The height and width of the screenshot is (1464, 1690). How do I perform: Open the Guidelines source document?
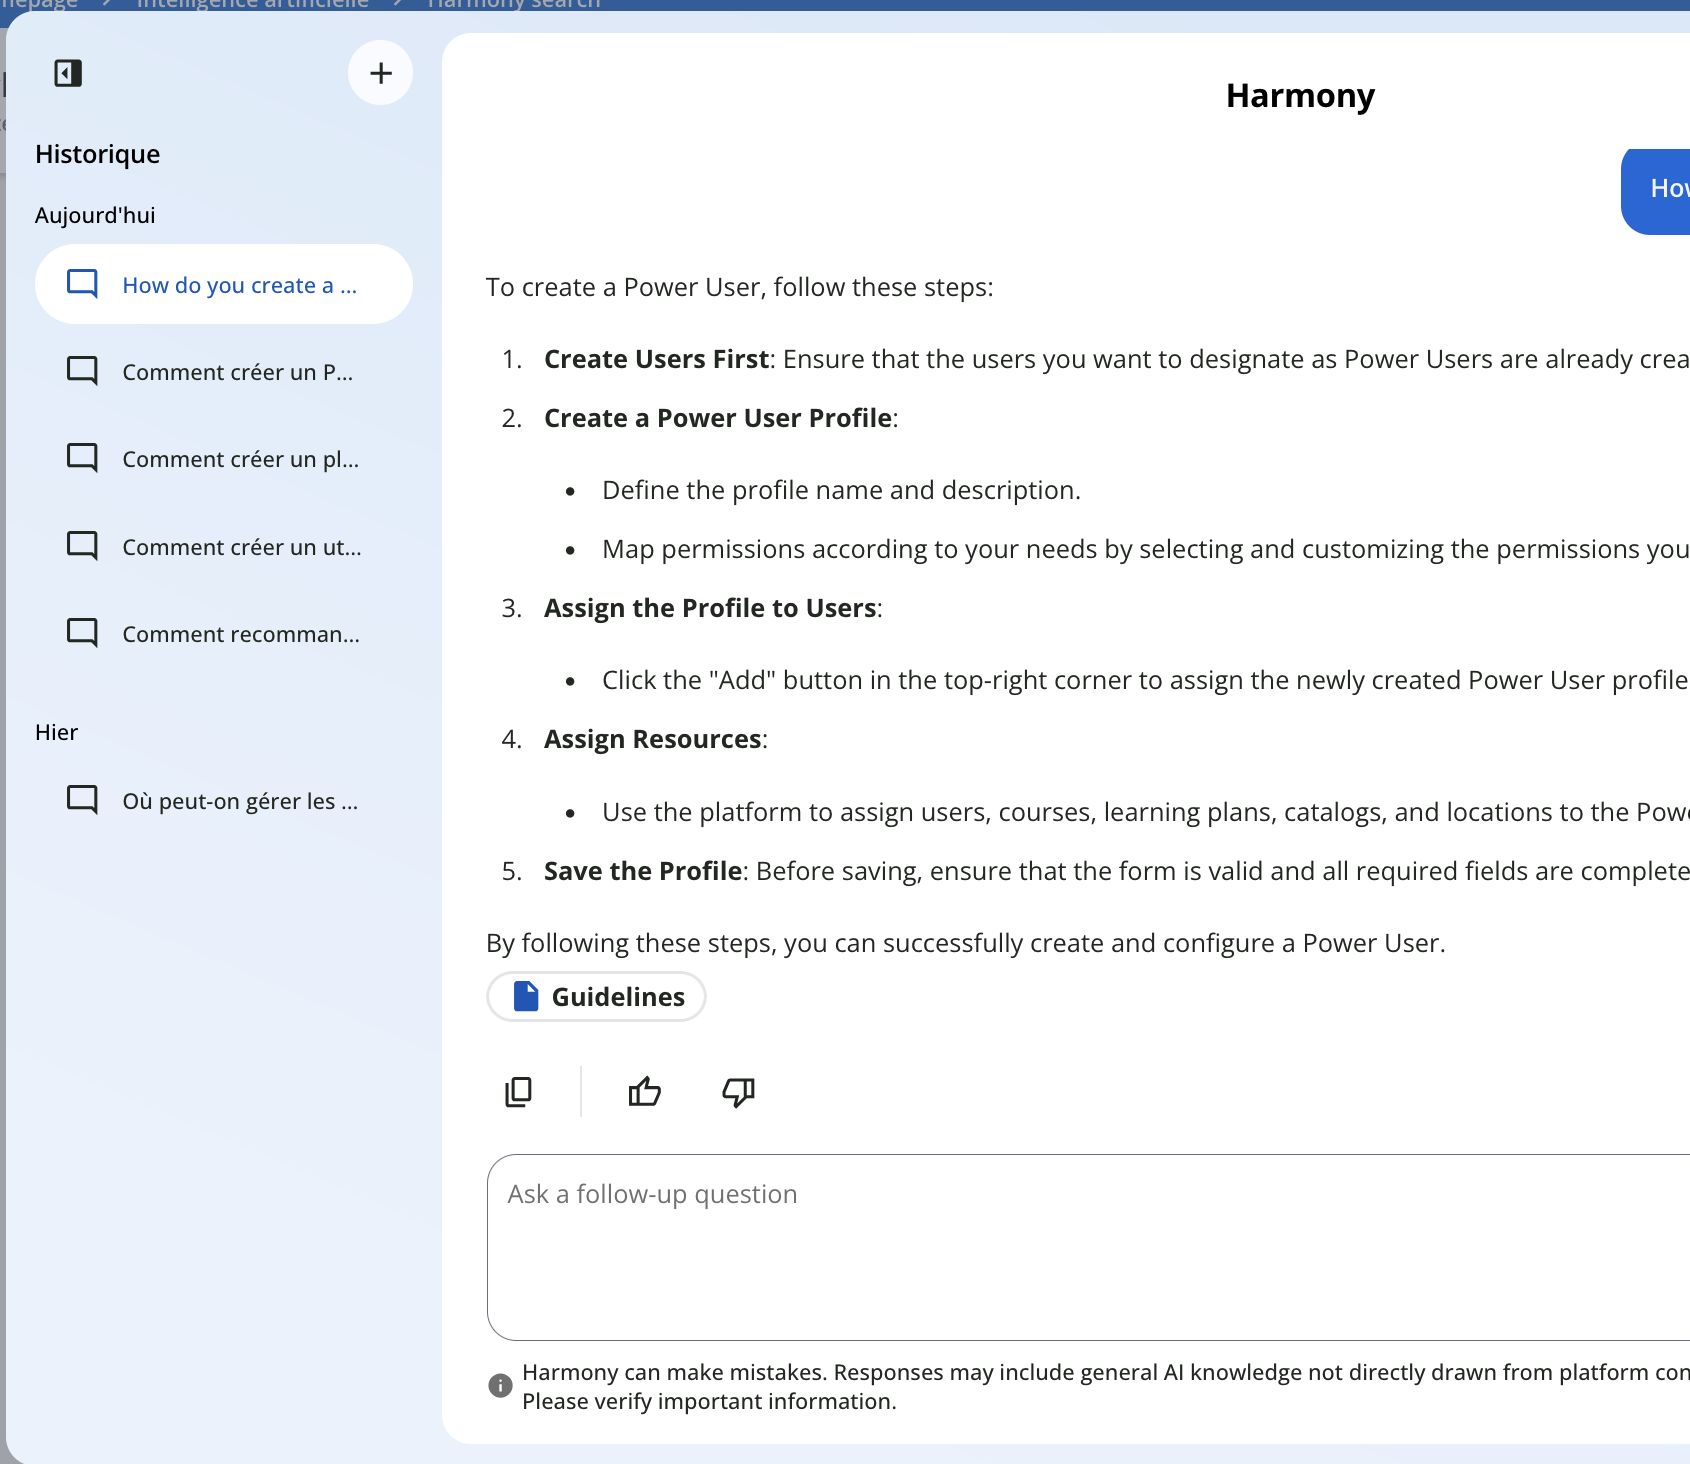click(596, 997)
